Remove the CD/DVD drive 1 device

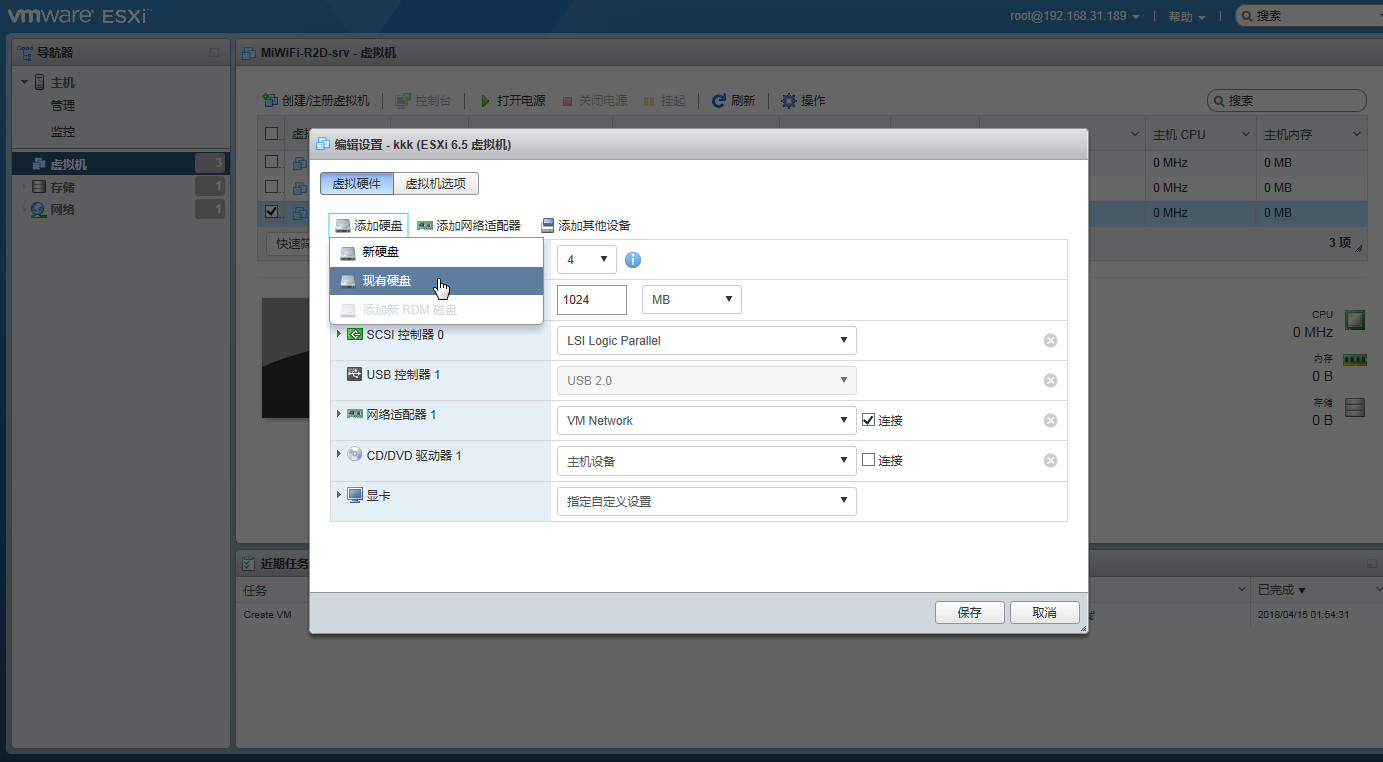(x=1050, y=461)
